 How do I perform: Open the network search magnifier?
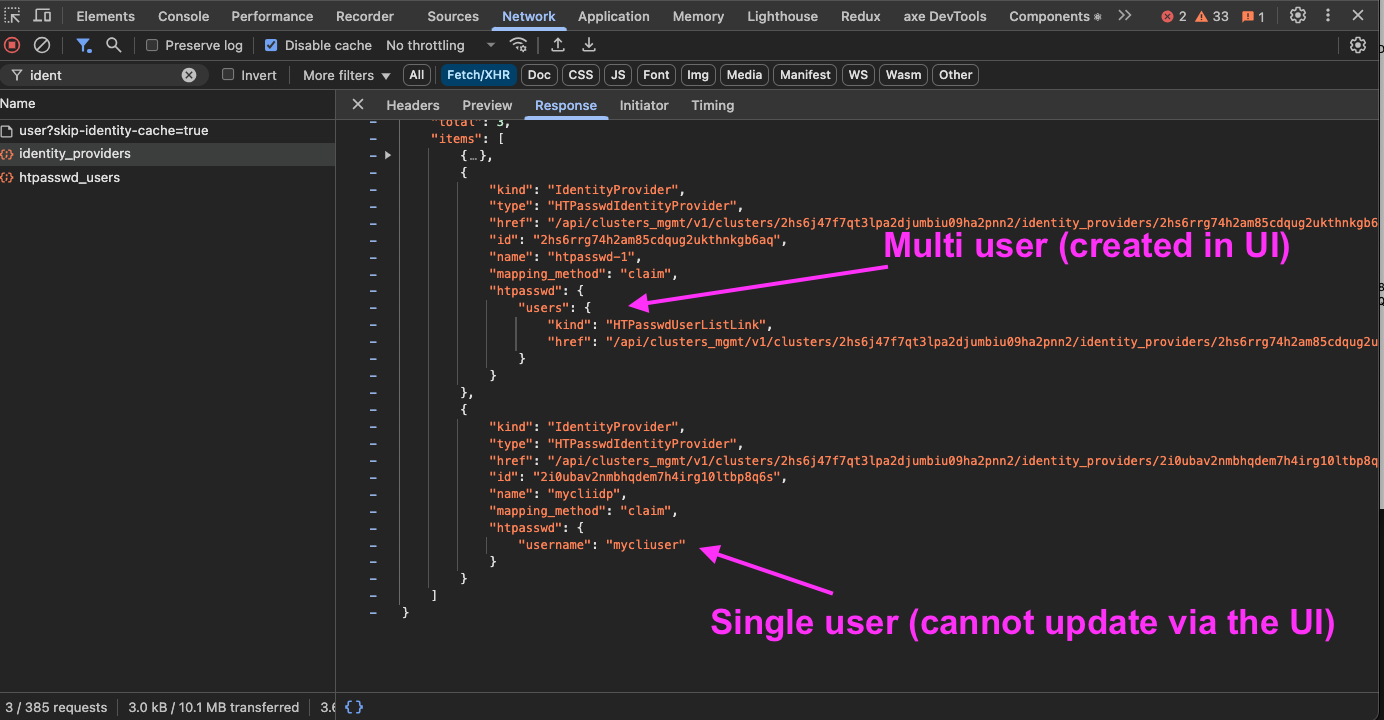tap(114, 45)
